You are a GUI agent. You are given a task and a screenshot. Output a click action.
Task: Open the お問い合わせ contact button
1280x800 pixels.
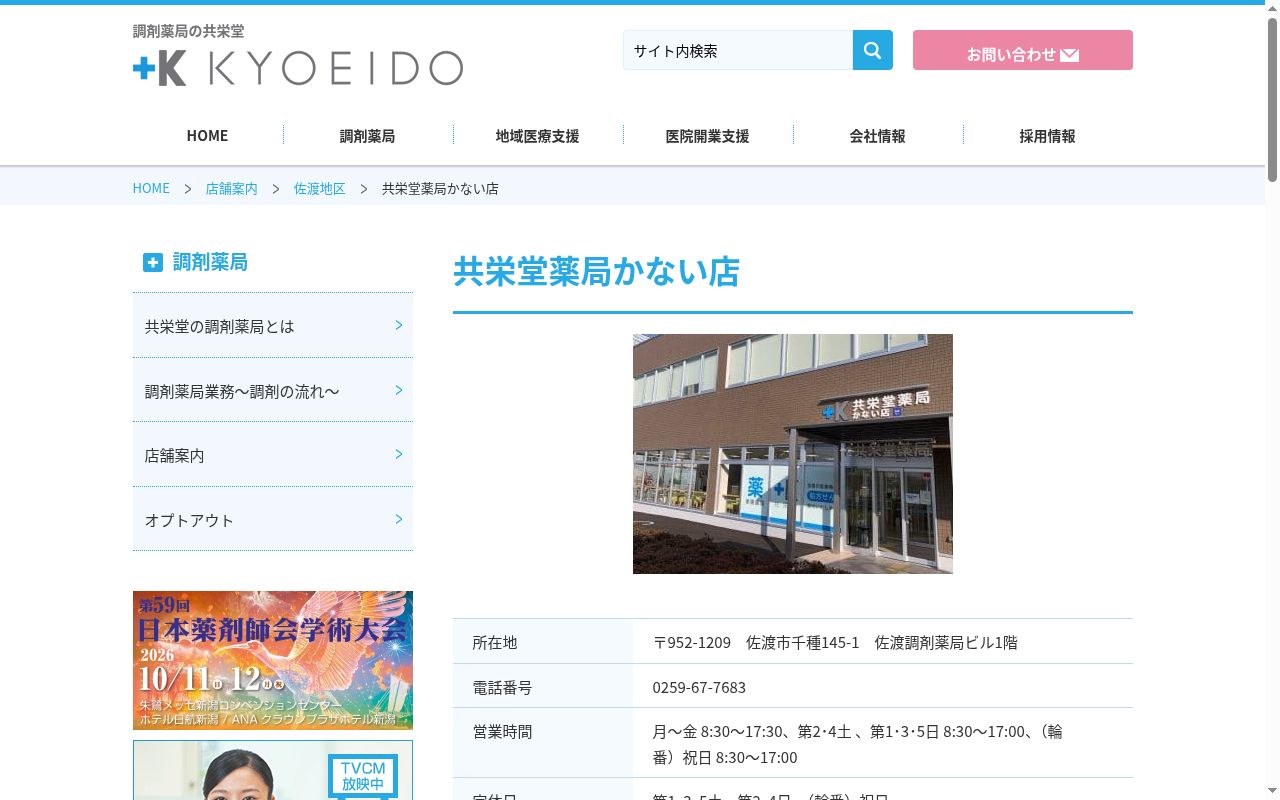(1022, 50)
